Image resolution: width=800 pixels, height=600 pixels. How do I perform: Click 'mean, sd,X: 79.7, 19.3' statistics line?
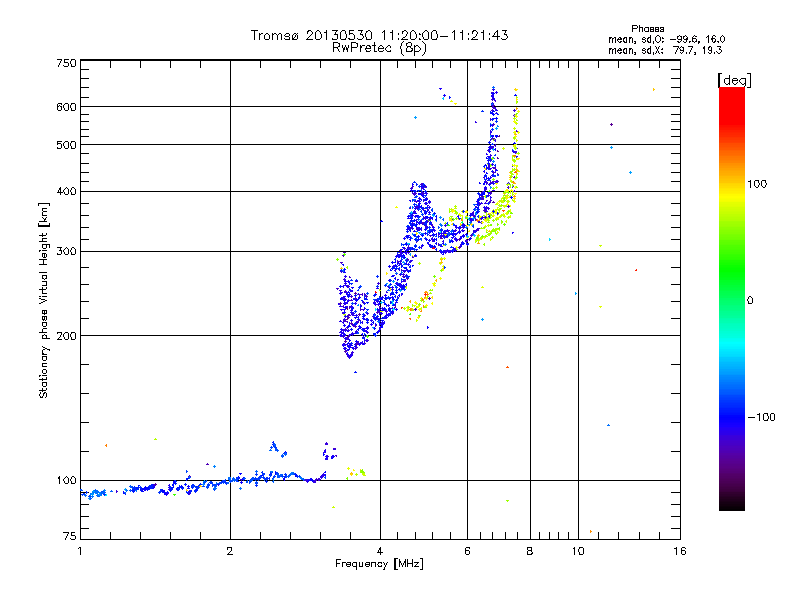(665, 50)
